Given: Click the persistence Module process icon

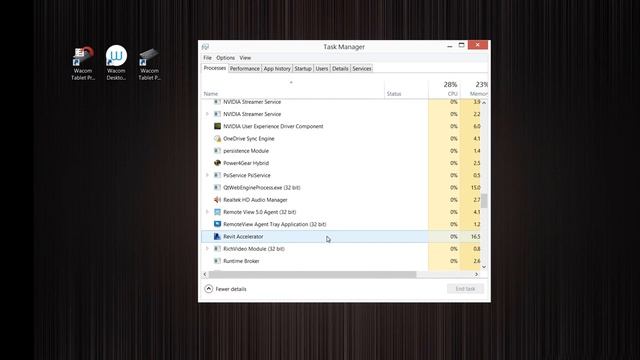Looking at the screenshot, I should point(218,151).
